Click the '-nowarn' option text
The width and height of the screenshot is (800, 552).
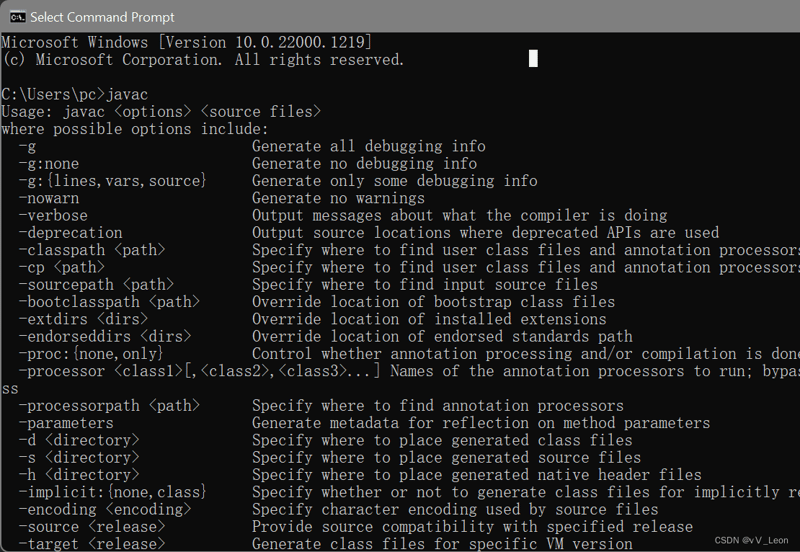(x=49, y=198)
